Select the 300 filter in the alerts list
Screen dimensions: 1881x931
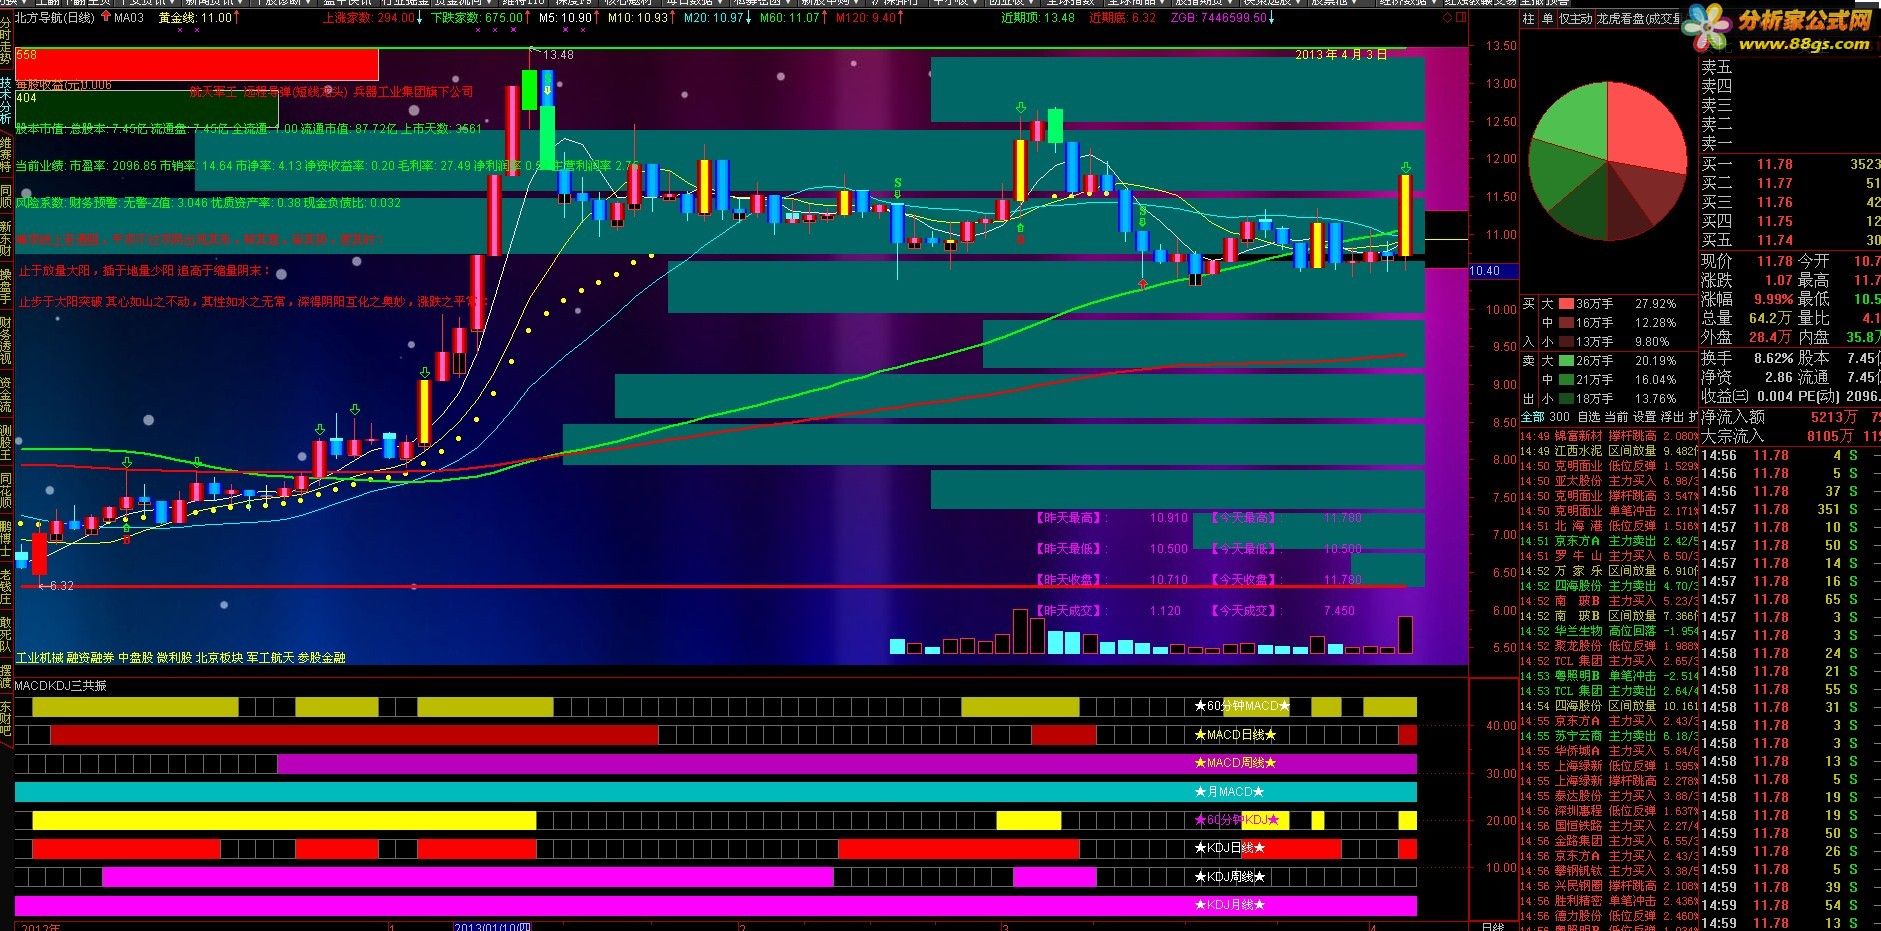(x=1559, y=417)
